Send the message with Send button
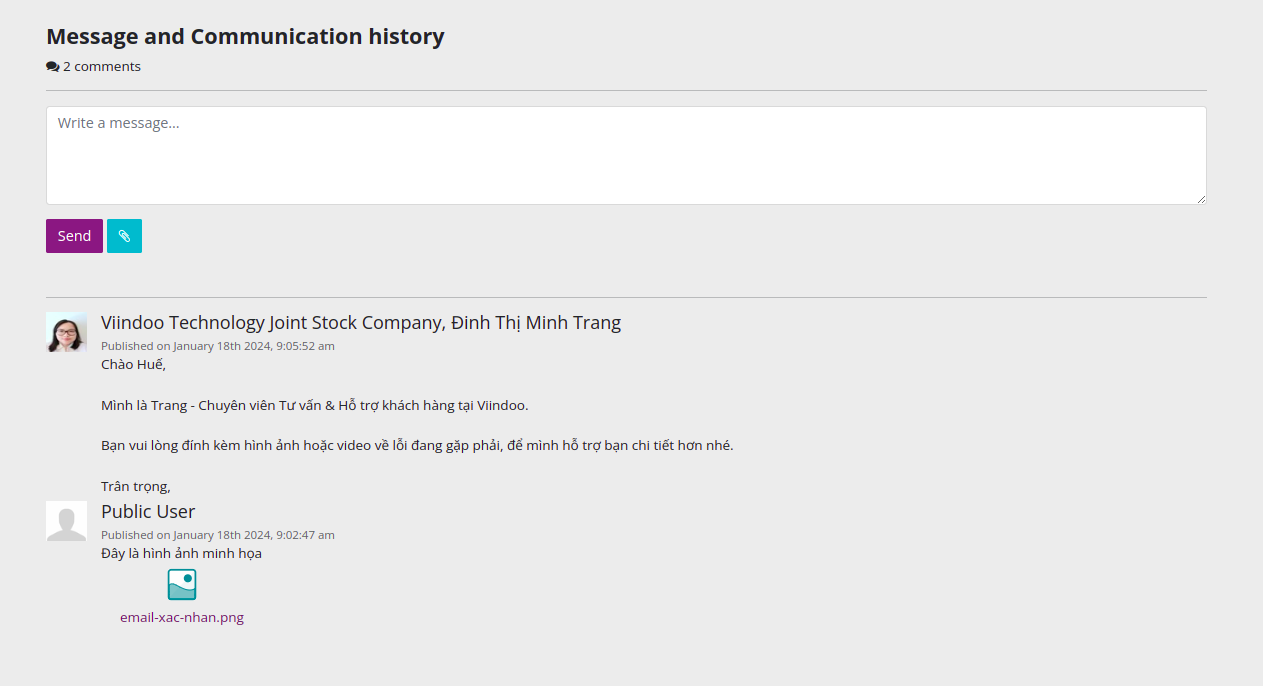Viewport: 1263px width, 686px height. [74, 236]
